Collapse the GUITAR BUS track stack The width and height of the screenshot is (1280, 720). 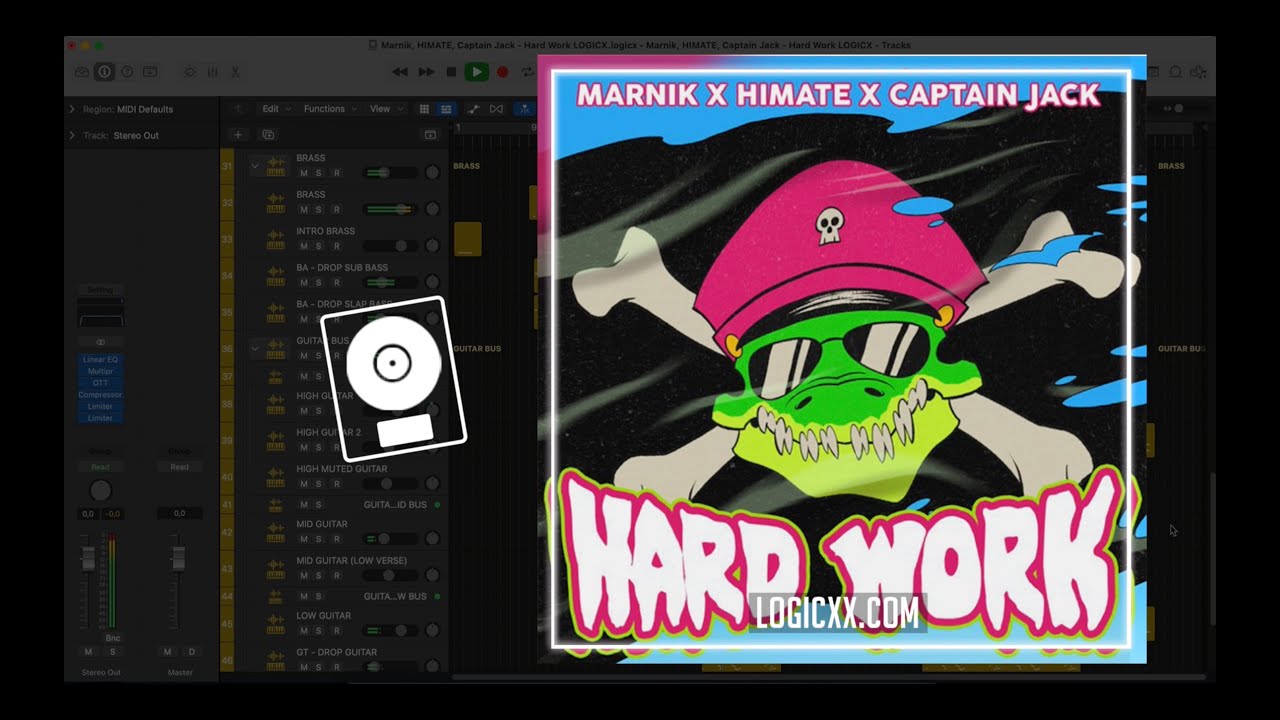click(255, 348)
